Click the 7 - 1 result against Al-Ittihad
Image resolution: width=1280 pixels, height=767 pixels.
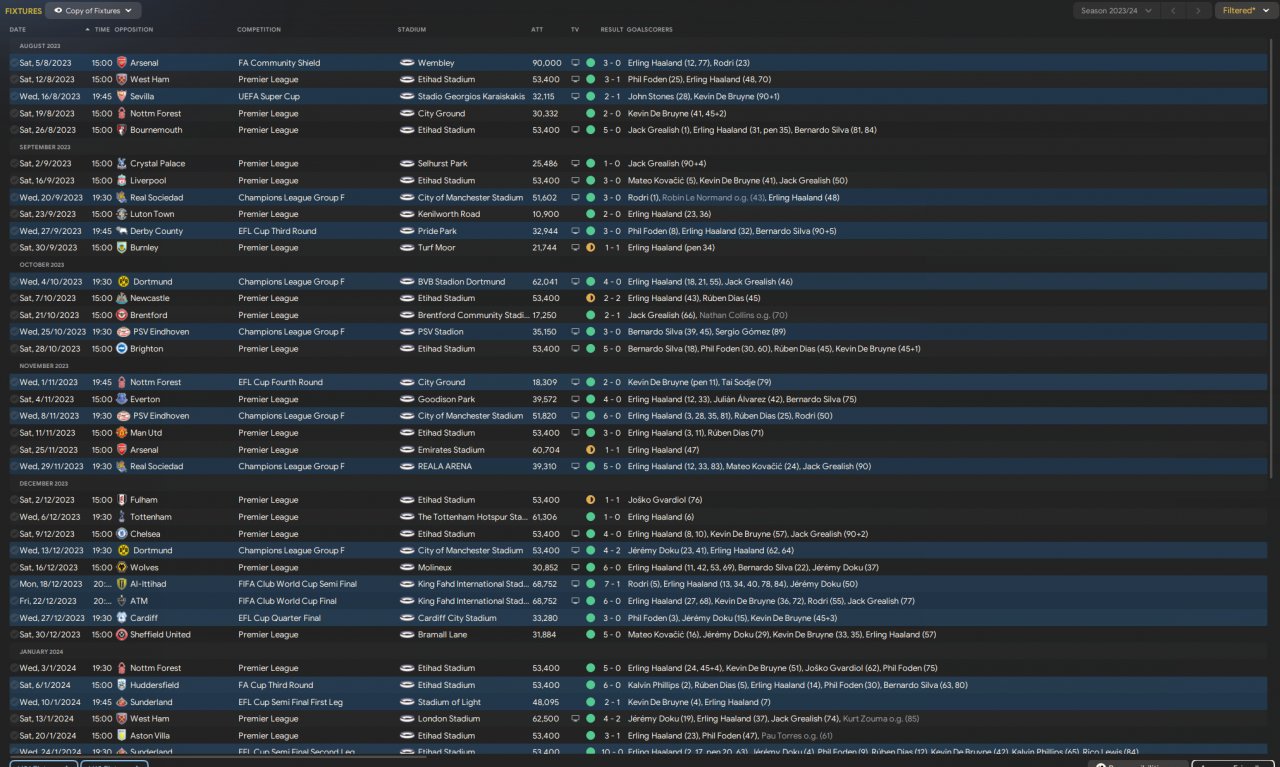click(612, 584)
